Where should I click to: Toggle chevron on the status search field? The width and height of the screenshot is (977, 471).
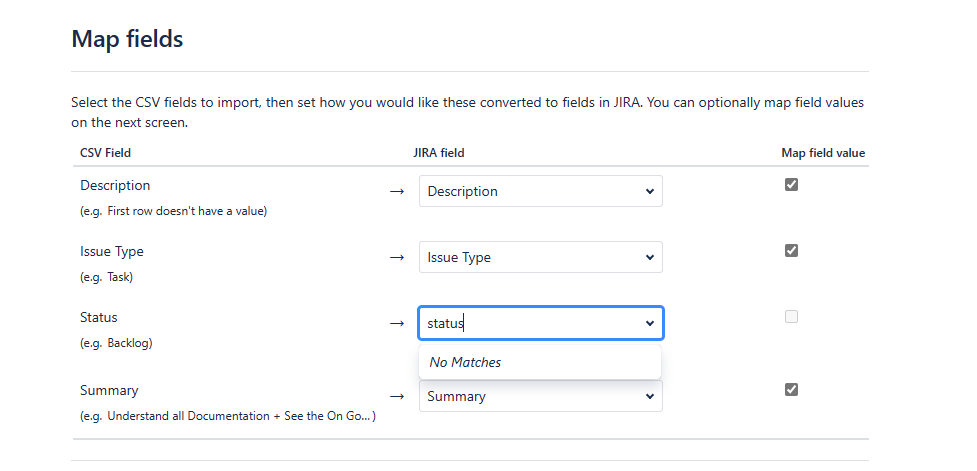coord(649,323)
